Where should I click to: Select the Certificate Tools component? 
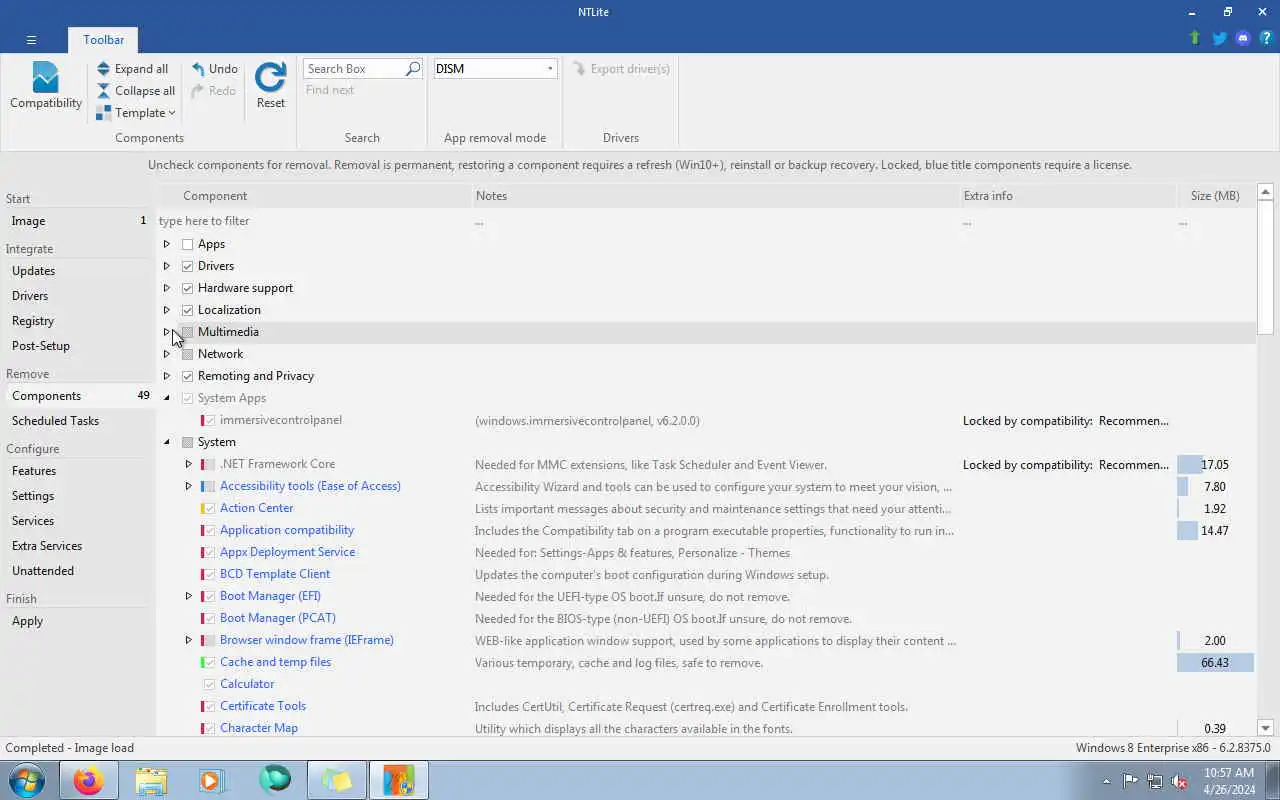262,706
